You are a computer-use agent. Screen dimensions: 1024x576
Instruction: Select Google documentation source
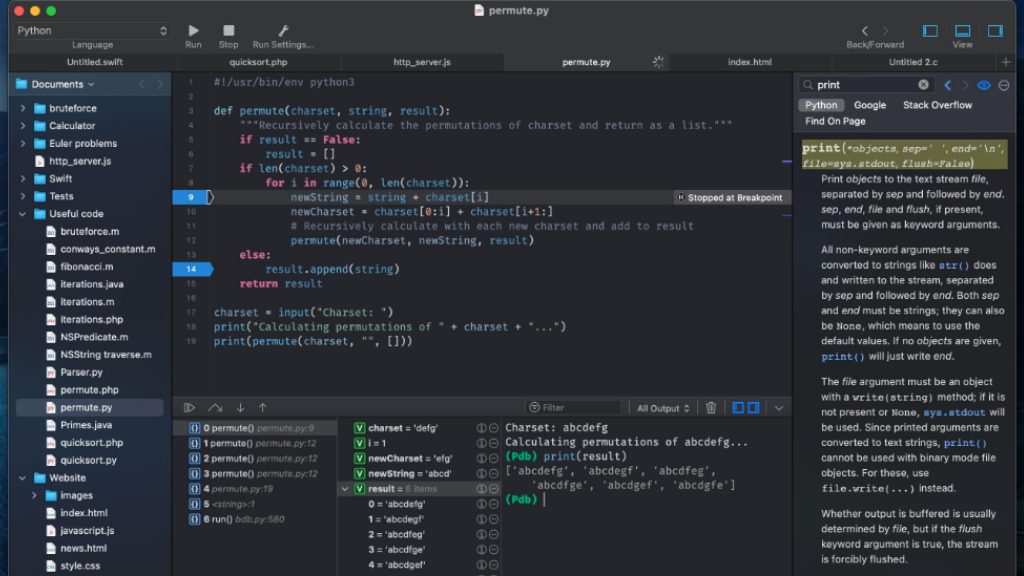point(870,105)
